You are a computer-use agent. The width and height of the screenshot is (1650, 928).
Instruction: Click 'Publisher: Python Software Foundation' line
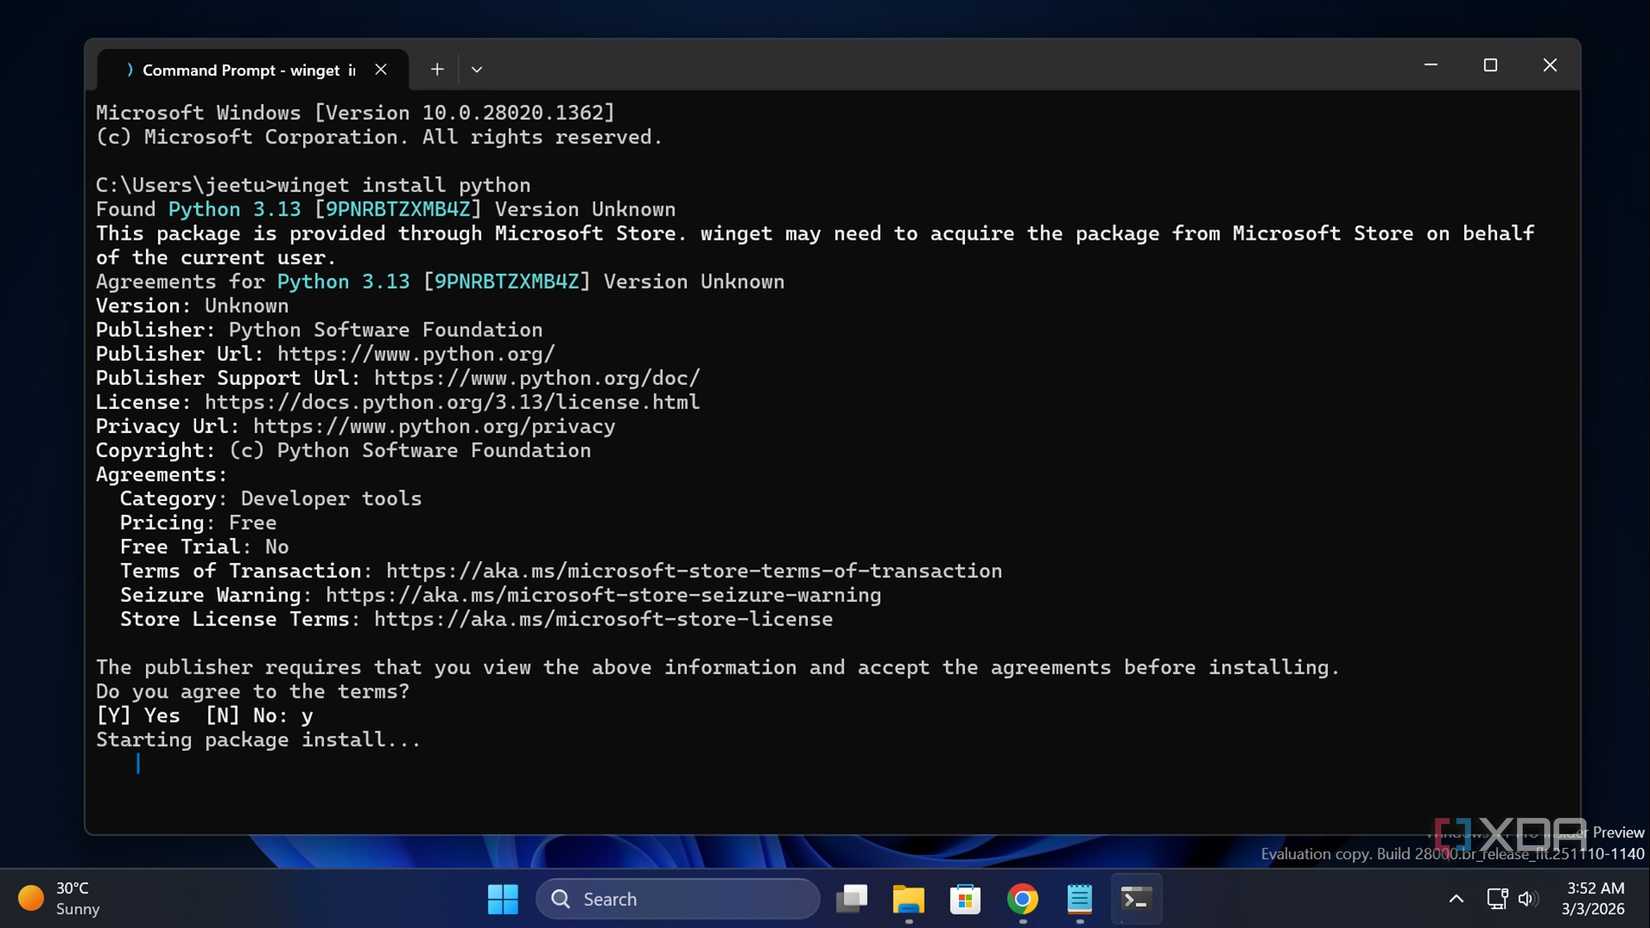(319, 330)
